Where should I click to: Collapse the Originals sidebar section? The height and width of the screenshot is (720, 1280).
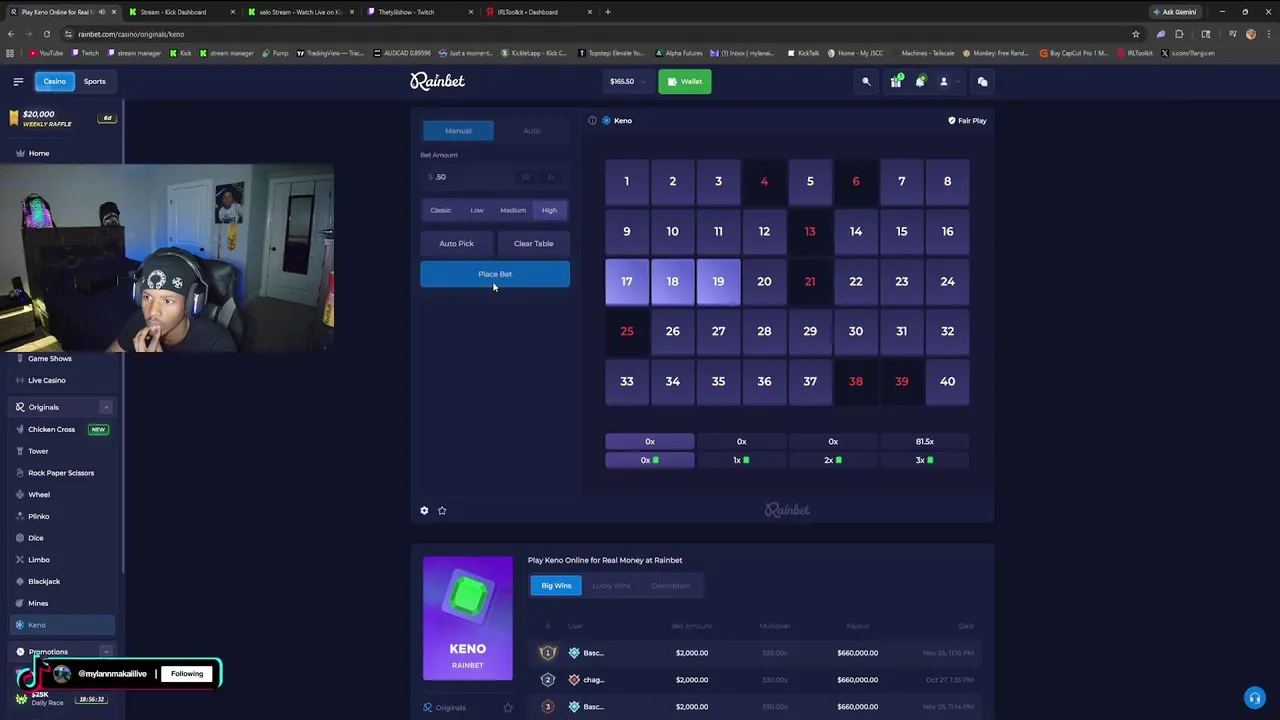[106, 407]
